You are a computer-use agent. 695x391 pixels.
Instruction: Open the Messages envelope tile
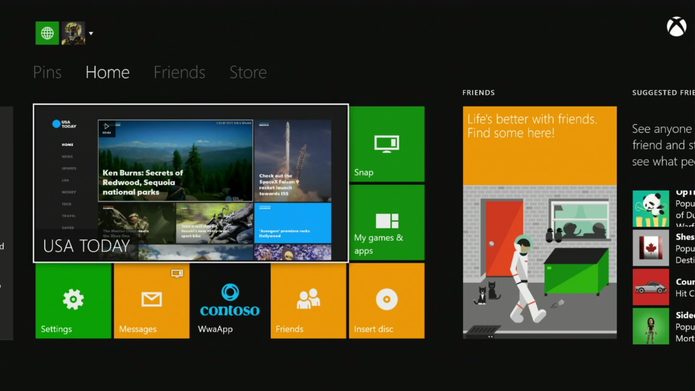tap(152, 301)
